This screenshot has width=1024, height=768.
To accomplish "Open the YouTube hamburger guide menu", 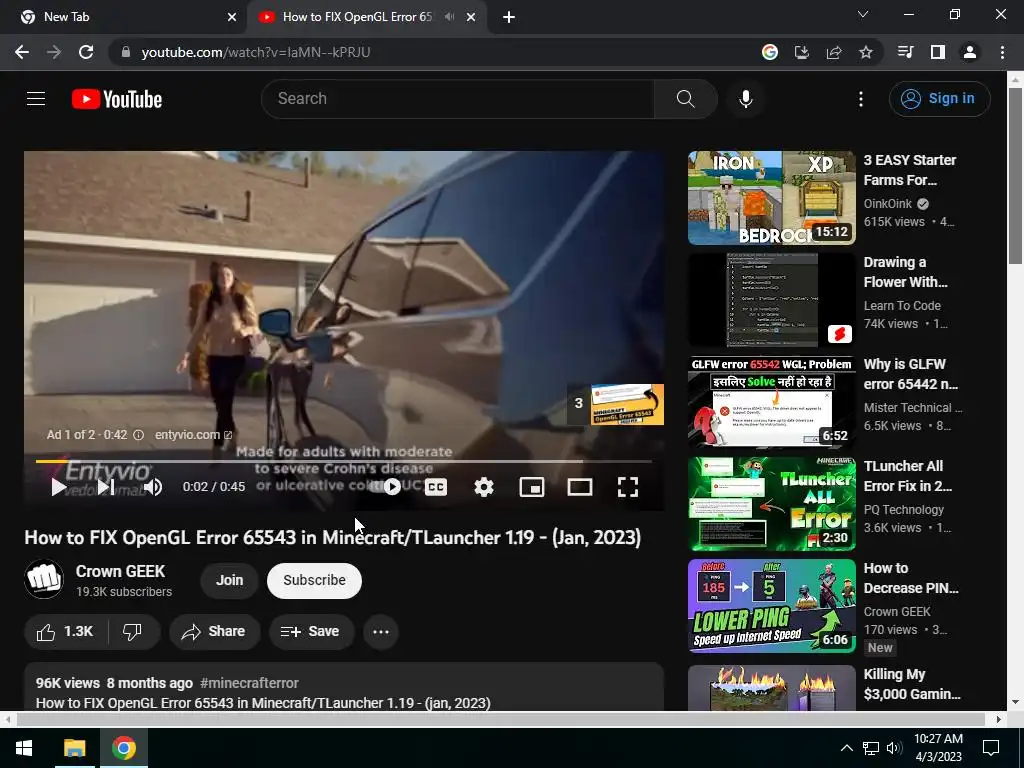I will (36, 99).
